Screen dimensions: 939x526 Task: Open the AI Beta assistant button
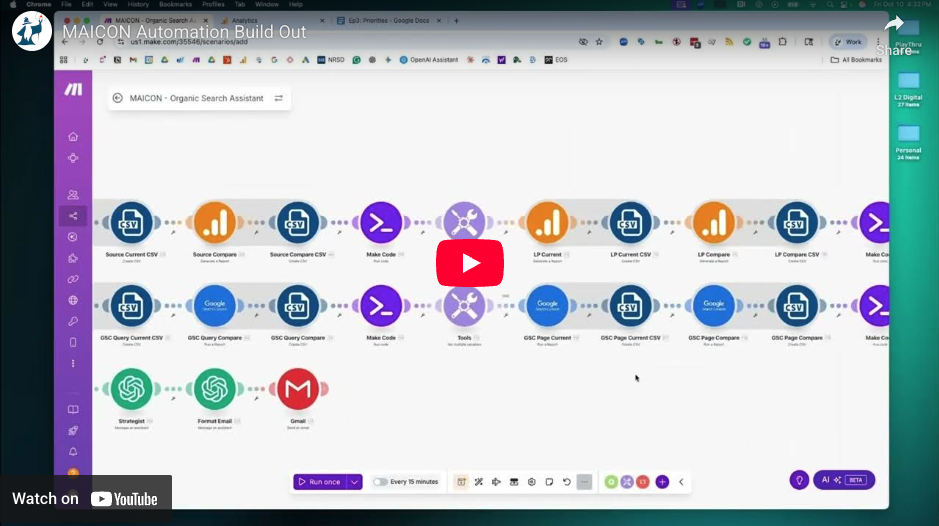pyautogui.click(x=844, y=480)
